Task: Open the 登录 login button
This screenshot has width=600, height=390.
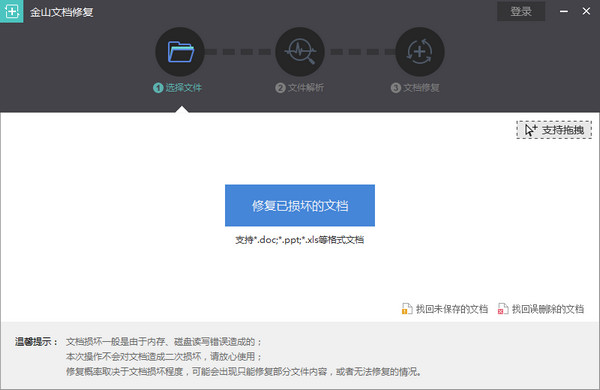Action: click(521, 11)
